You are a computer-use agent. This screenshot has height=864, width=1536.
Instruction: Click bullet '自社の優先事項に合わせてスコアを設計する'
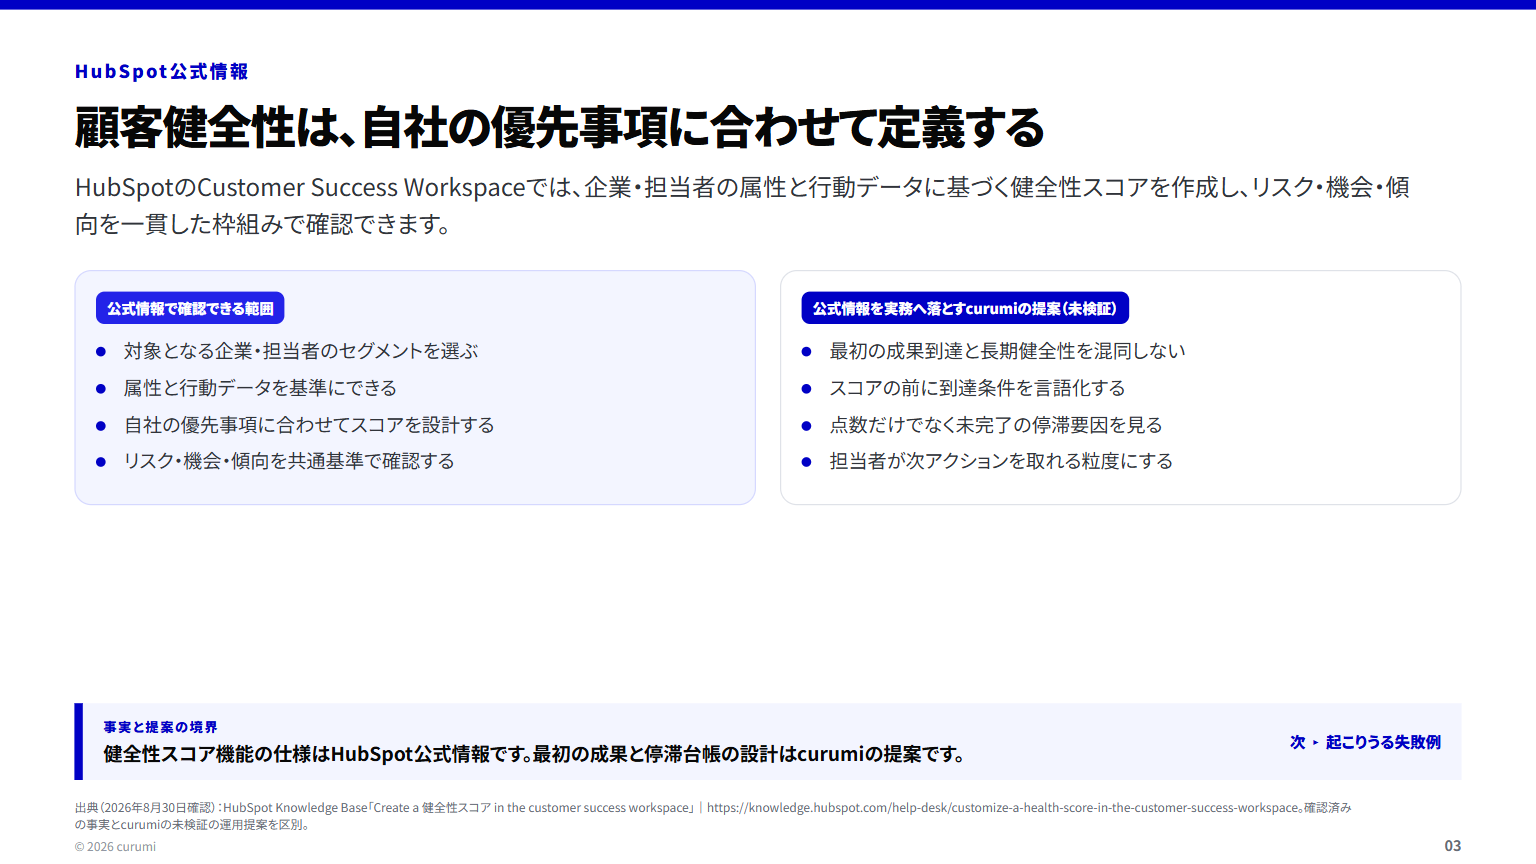pyautogui.click(x=309, y=425)
